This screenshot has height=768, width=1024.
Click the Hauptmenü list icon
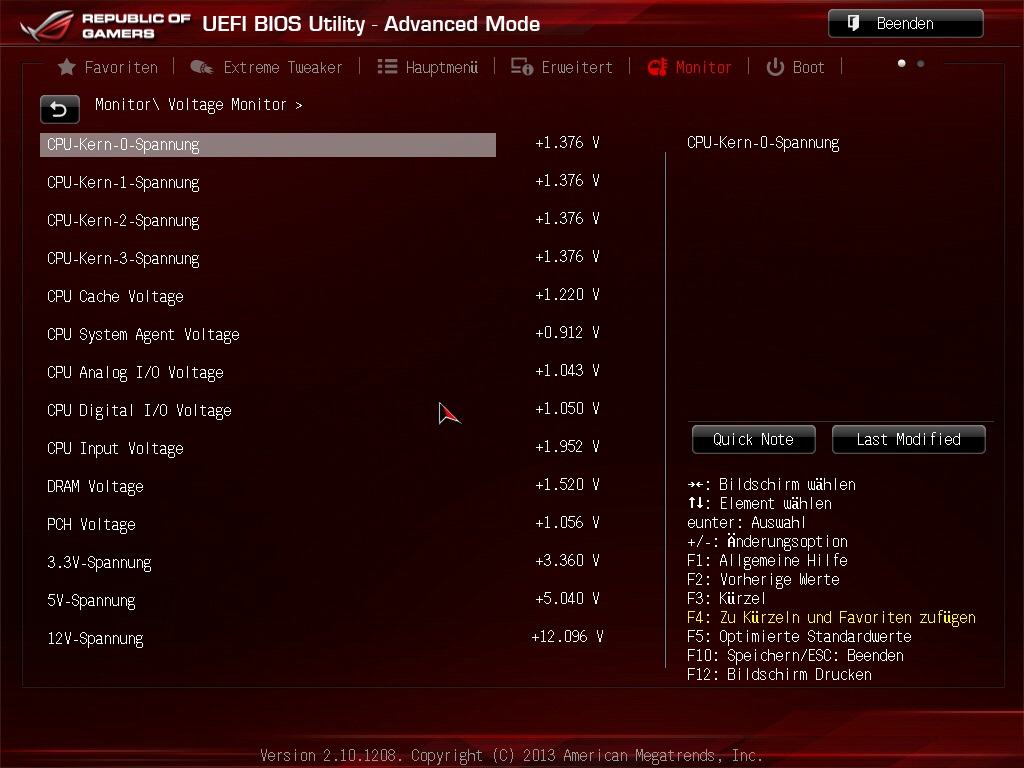click(387, 67)
